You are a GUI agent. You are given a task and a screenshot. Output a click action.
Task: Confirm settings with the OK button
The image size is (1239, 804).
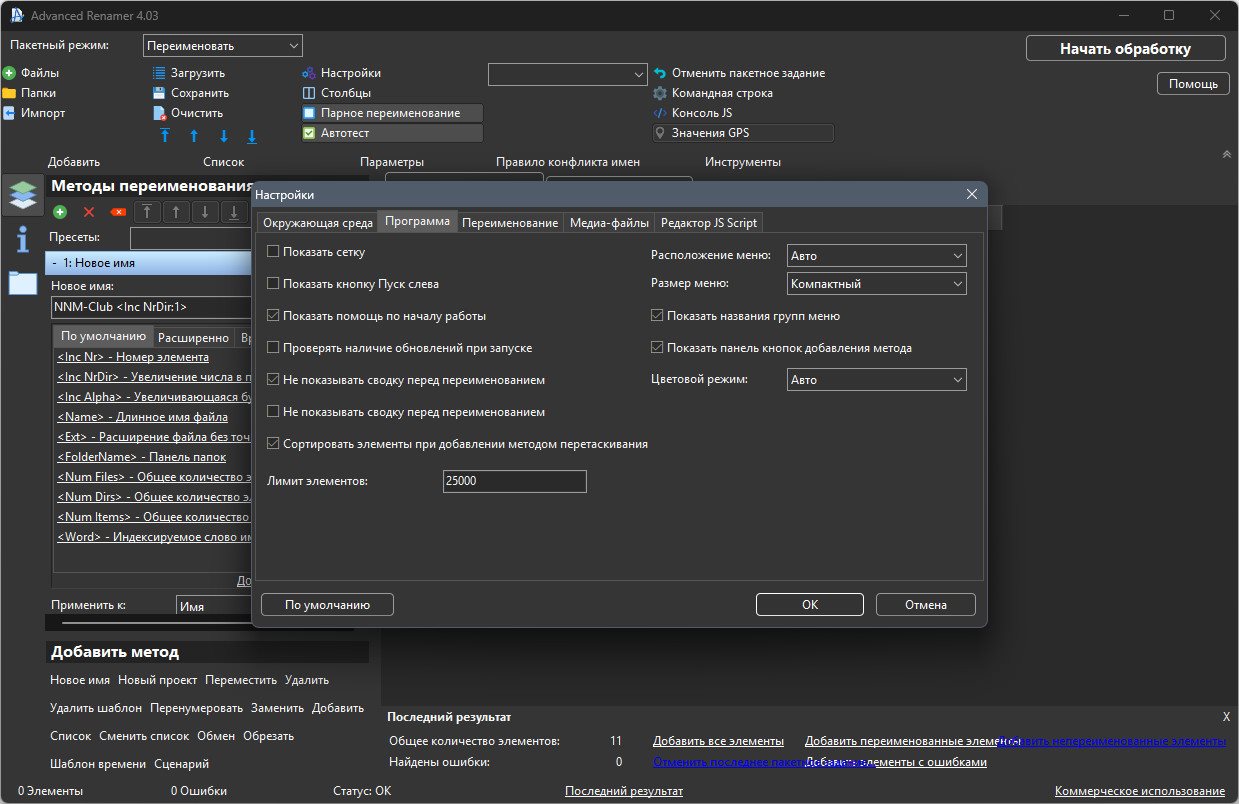pyautogui.click(x=810, y=604)
